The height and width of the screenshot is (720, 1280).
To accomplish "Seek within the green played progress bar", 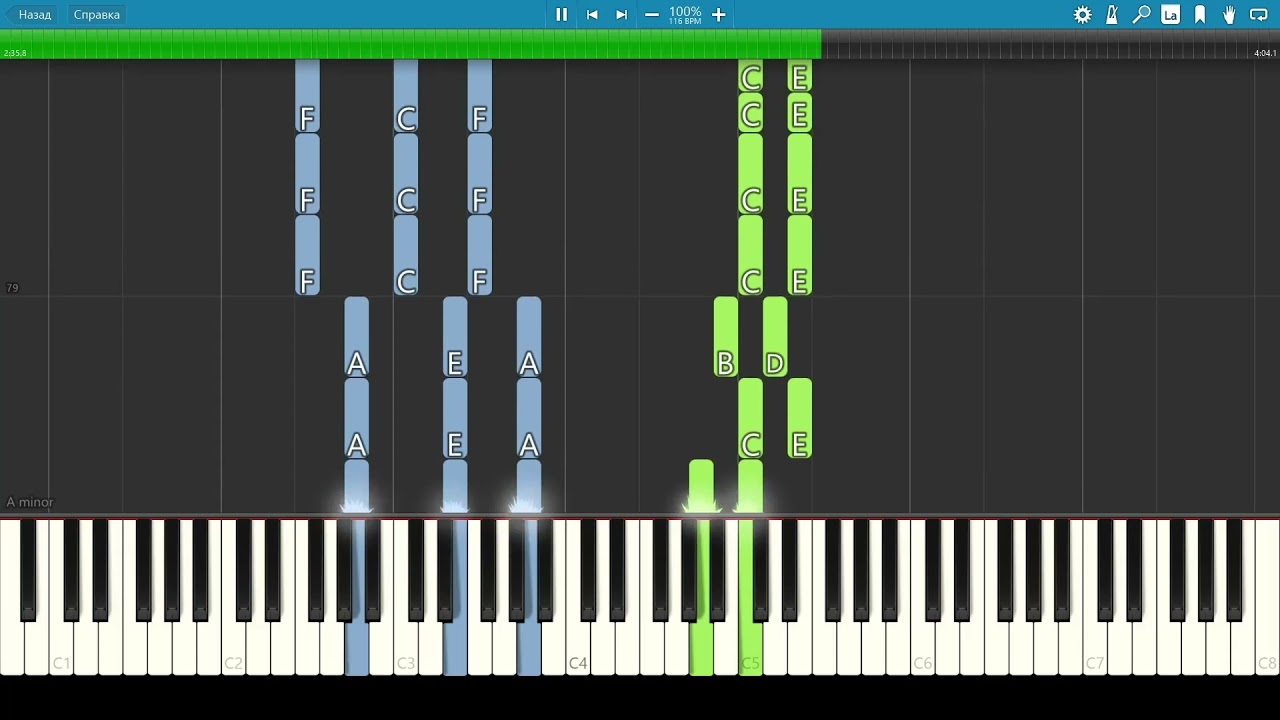I will tap(410, 44).
